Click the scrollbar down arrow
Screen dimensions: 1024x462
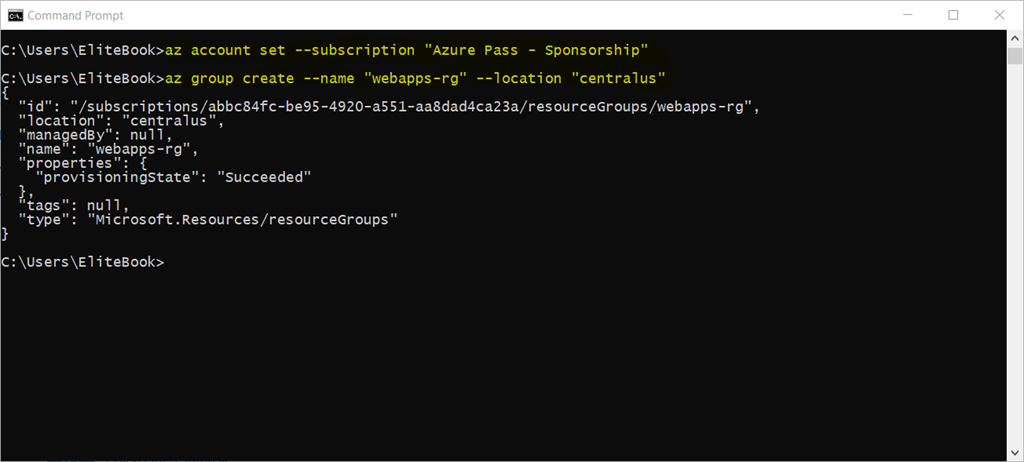tap(1014, 453)
